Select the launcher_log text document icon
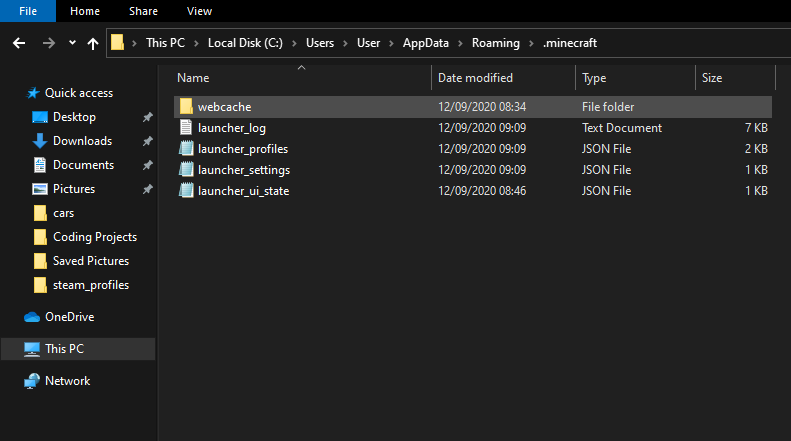The height and width of the screenshot is (441, 791). (185, 128)
